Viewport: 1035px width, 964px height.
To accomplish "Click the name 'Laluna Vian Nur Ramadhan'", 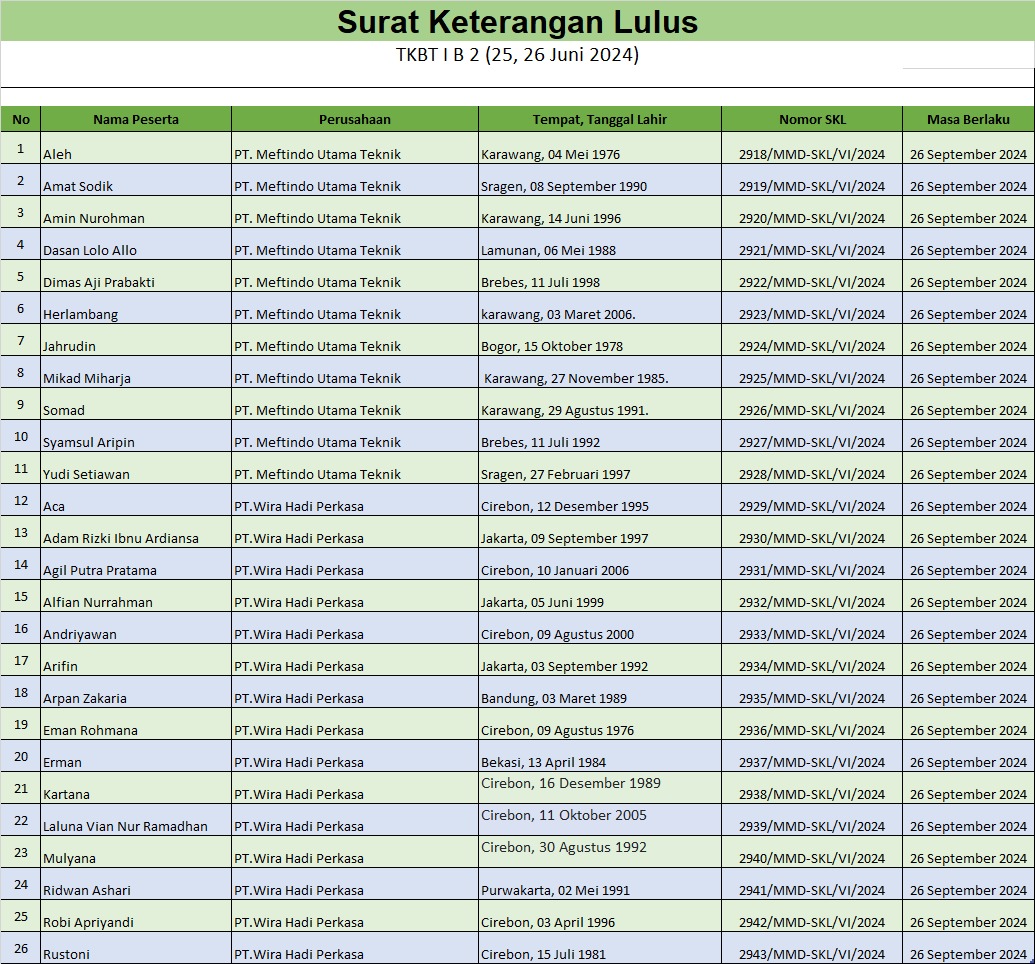I will coord(125,827).
